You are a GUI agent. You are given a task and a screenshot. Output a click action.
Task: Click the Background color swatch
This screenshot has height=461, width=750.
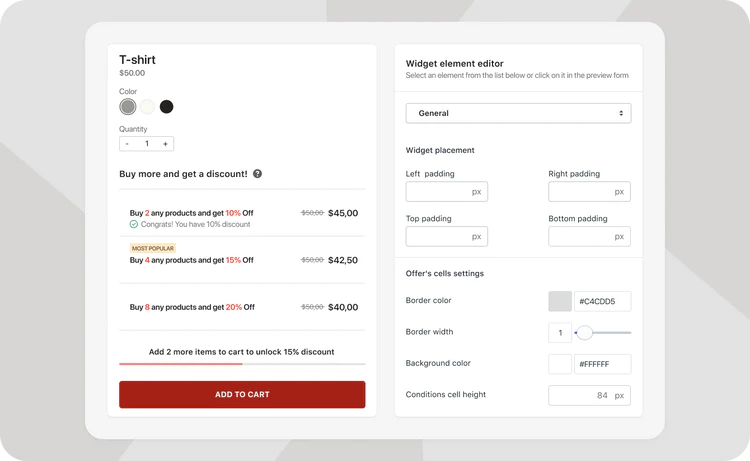coord(560,364)
